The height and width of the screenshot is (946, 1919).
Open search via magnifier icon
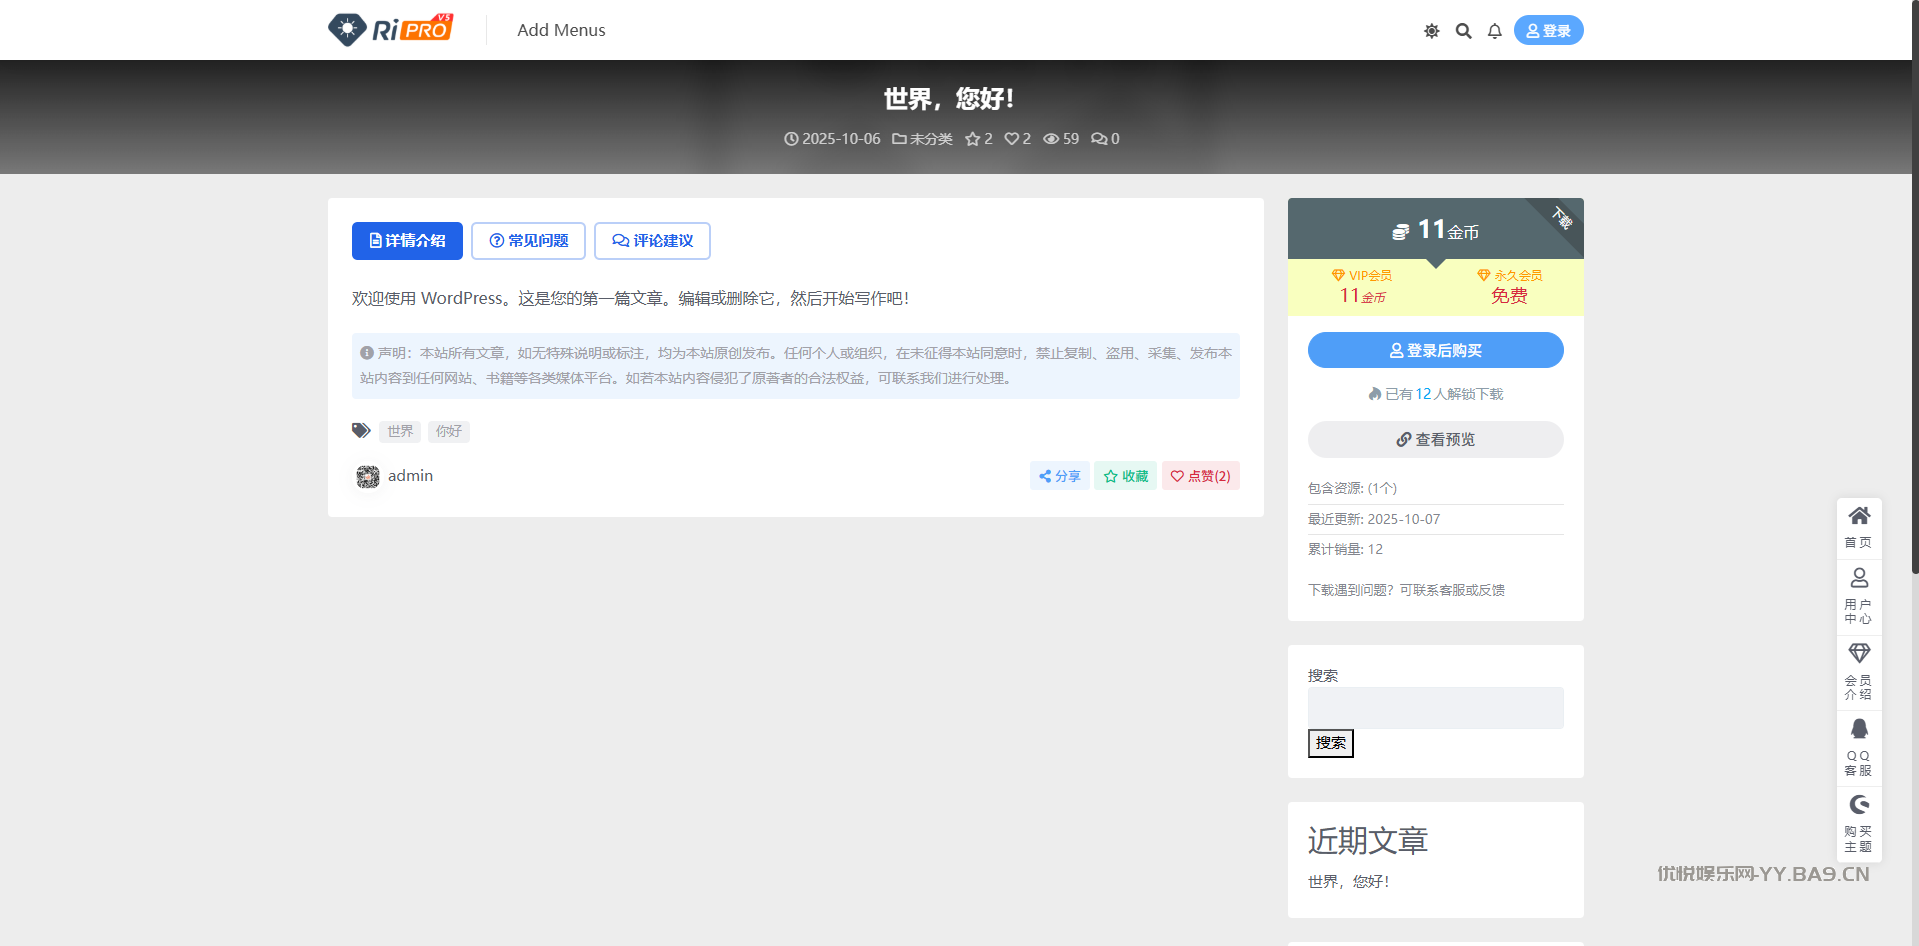1463,31
